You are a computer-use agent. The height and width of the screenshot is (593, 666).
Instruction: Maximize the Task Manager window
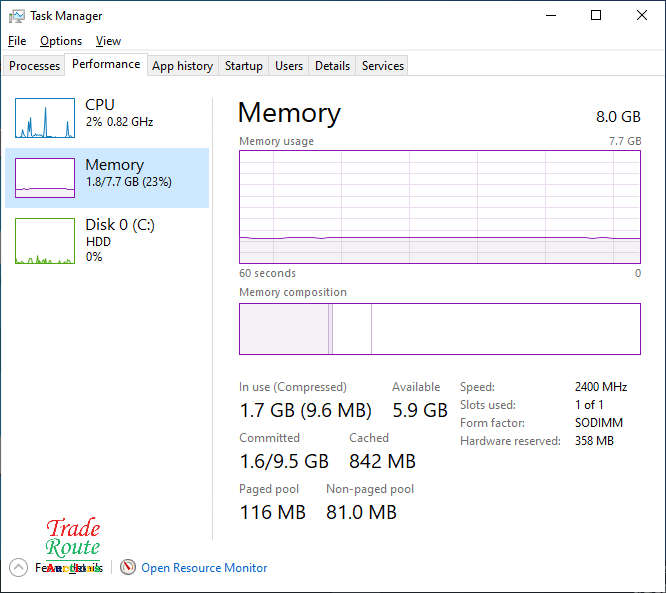[596, 16]
